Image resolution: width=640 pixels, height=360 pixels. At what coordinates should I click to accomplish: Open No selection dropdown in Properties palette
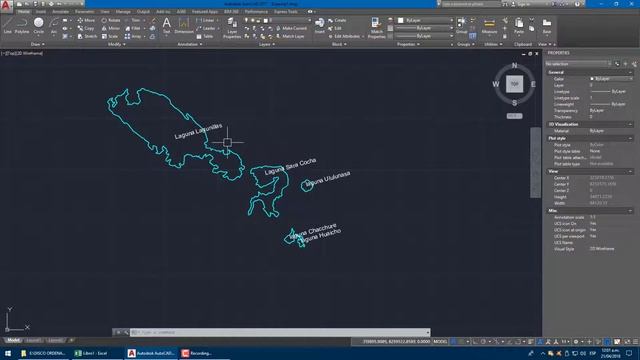578,64
